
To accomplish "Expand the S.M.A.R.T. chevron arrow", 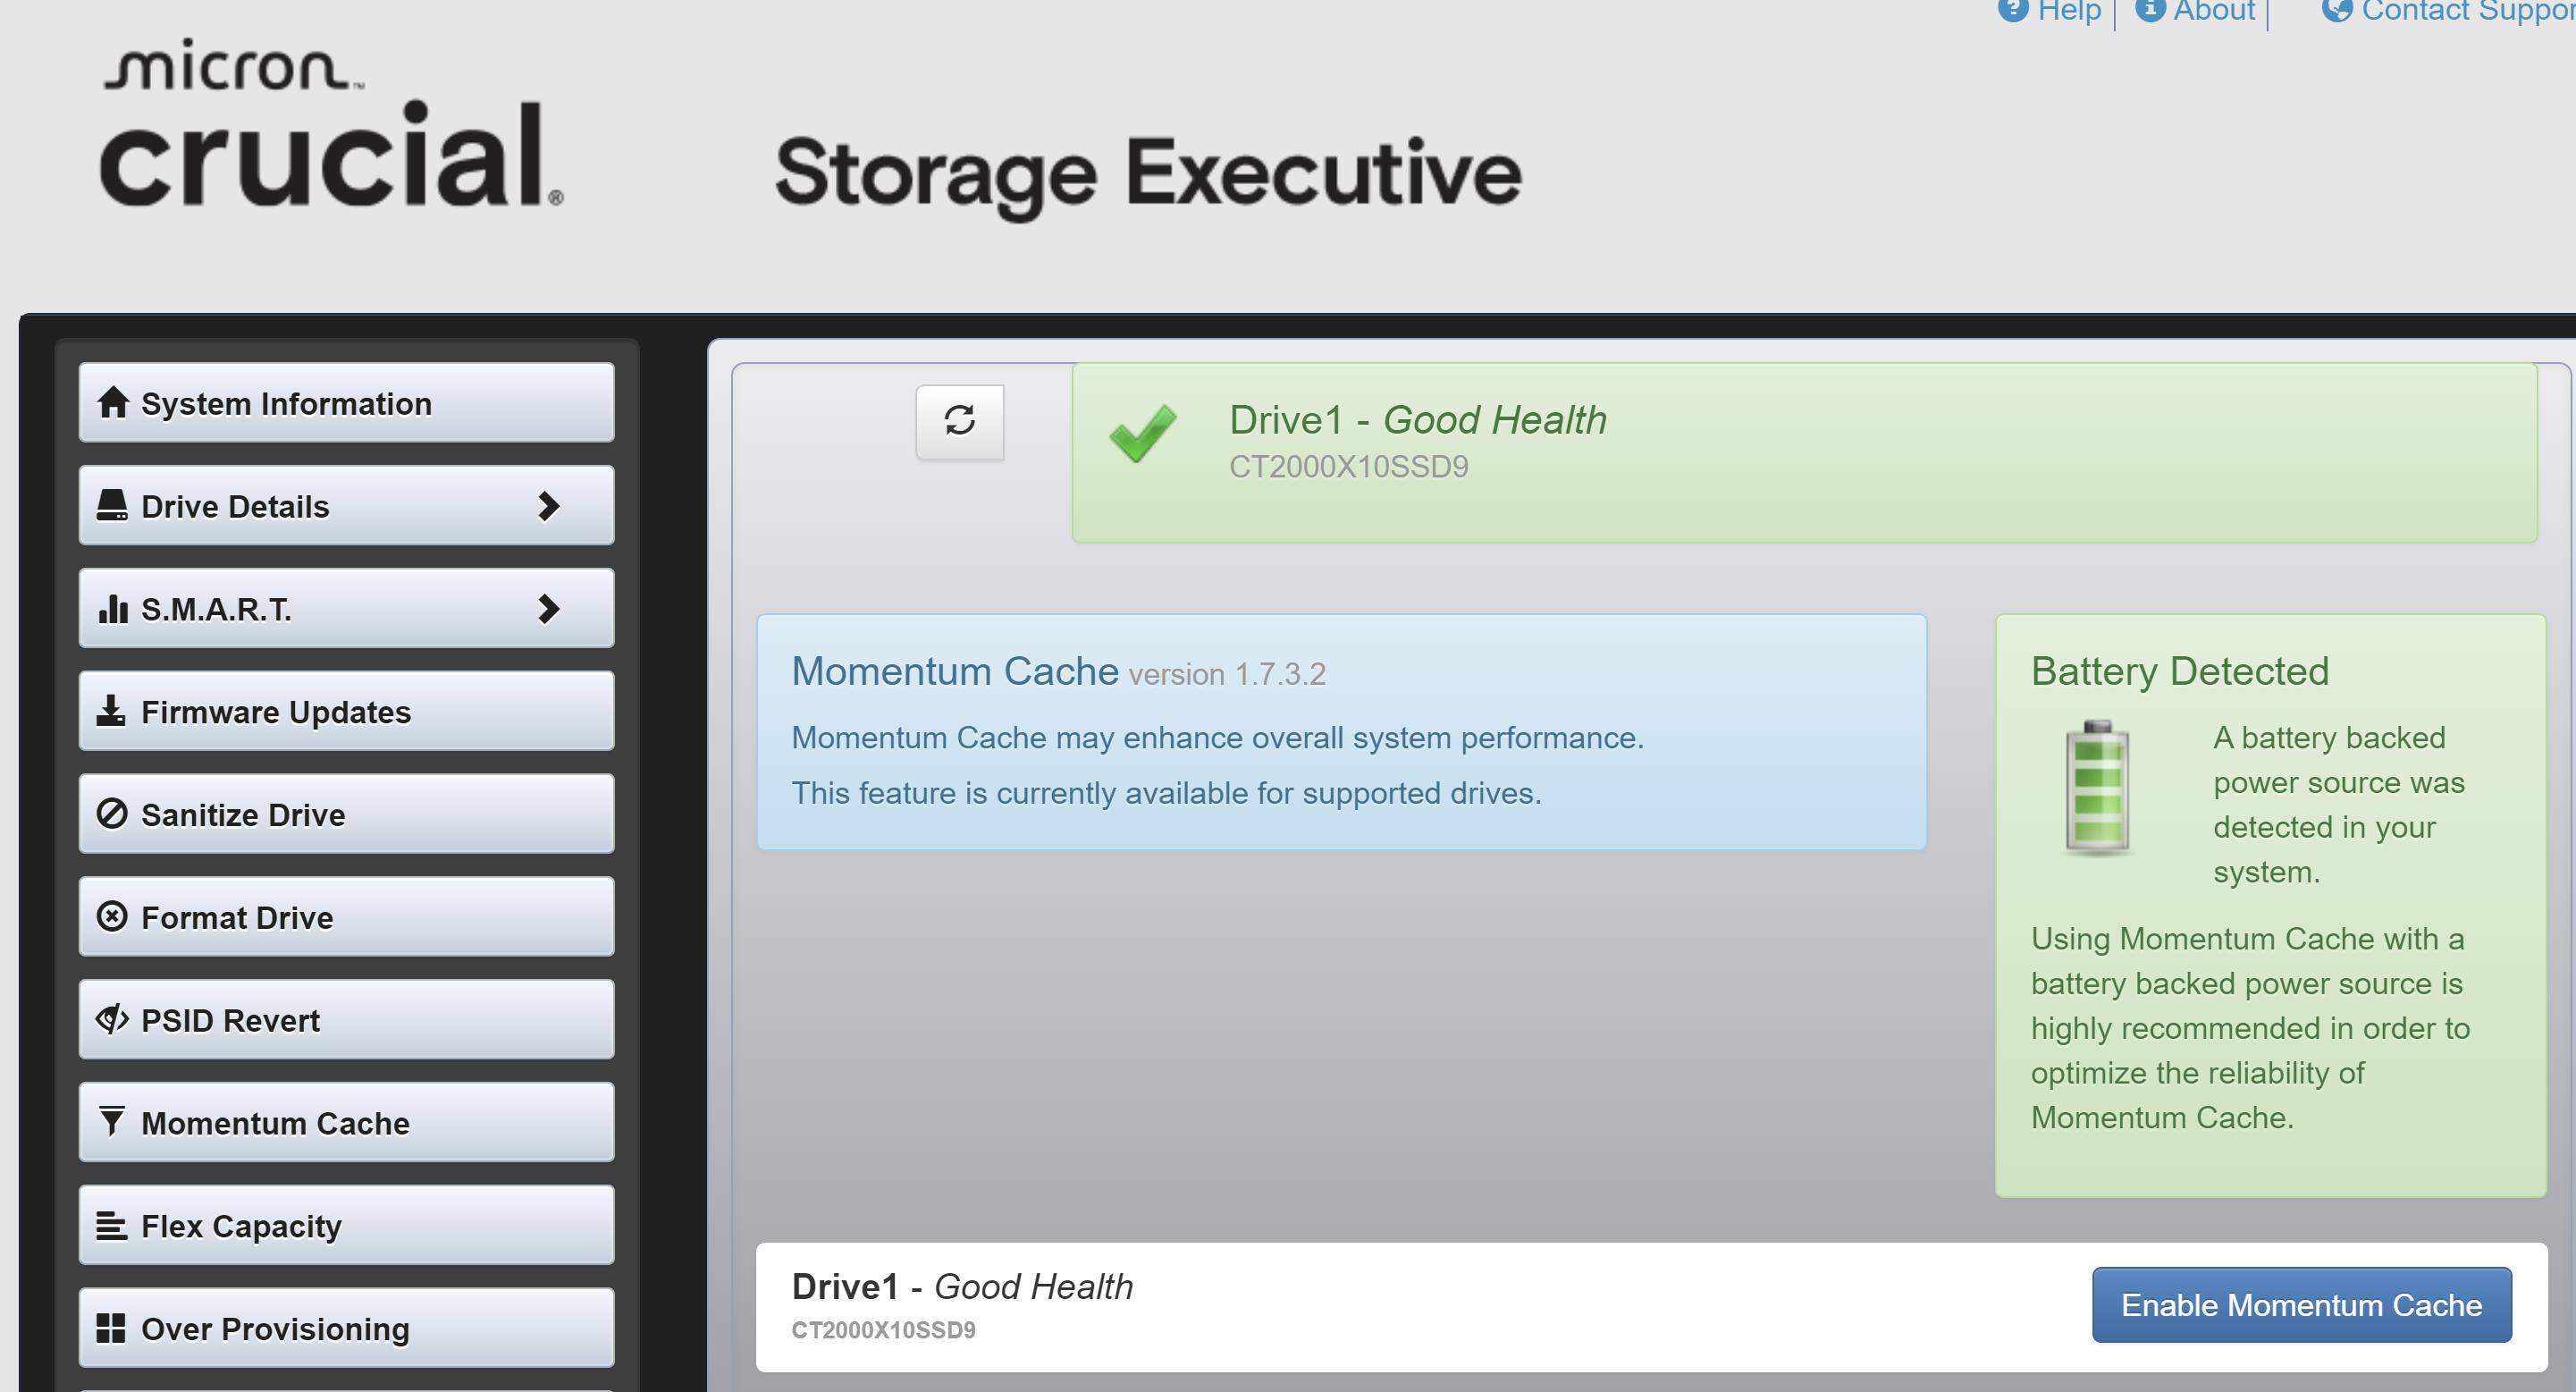I will [548, 608].
